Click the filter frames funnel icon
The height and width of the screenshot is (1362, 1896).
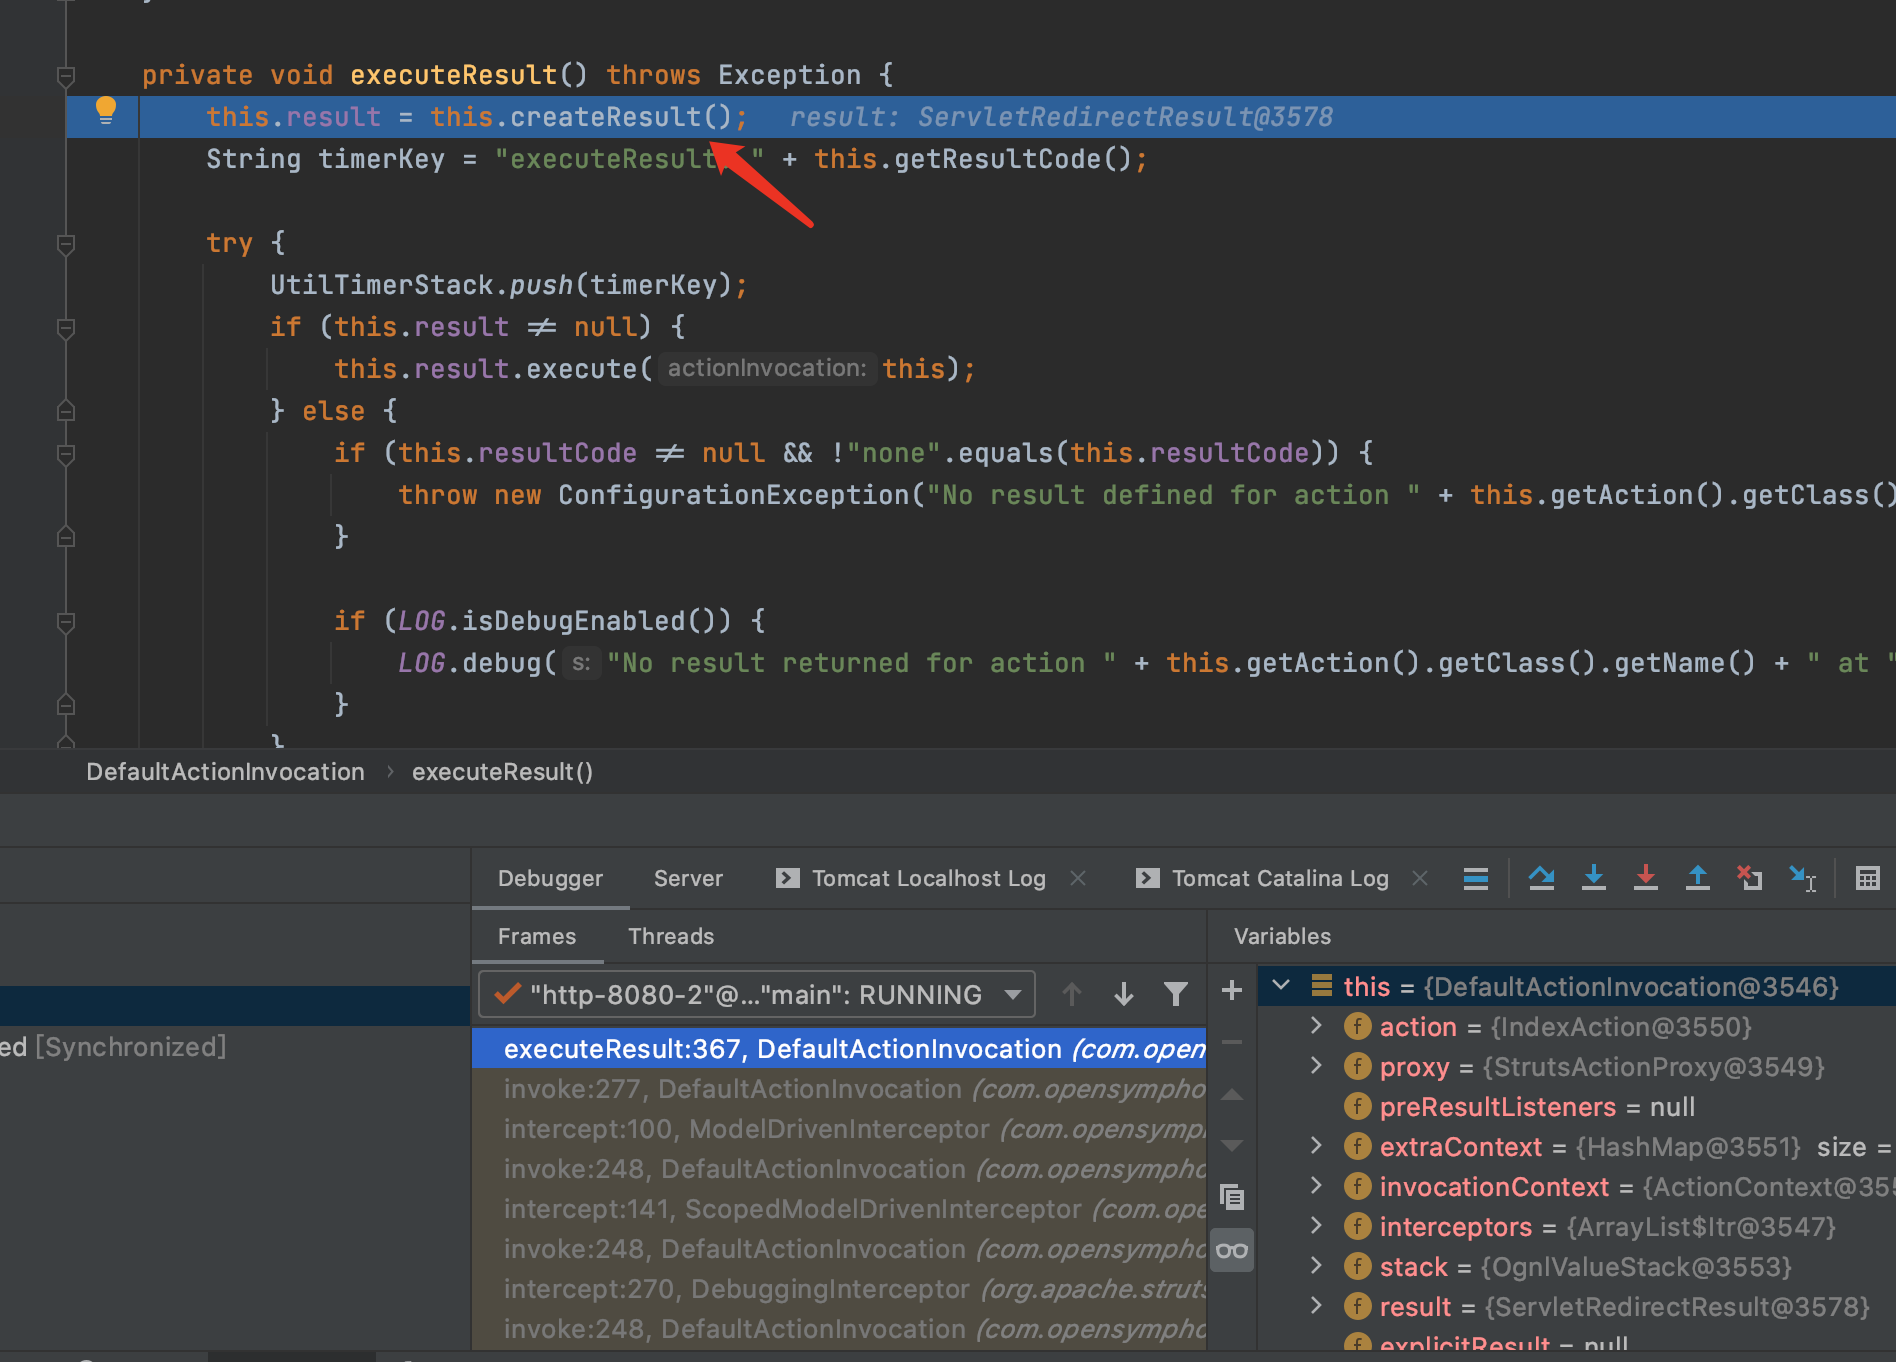(x=1176, y=994)
